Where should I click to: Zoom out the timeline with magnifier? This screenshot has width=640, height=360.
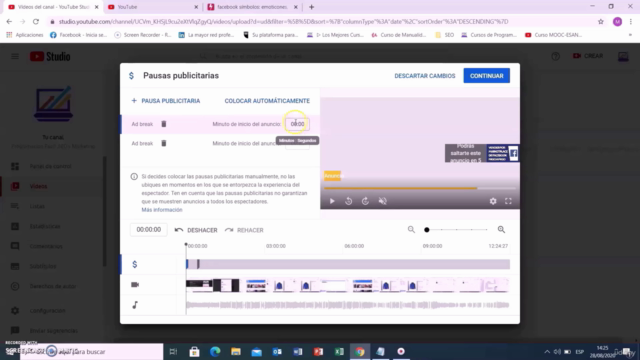pyautogui.click(x=411, y=230)
